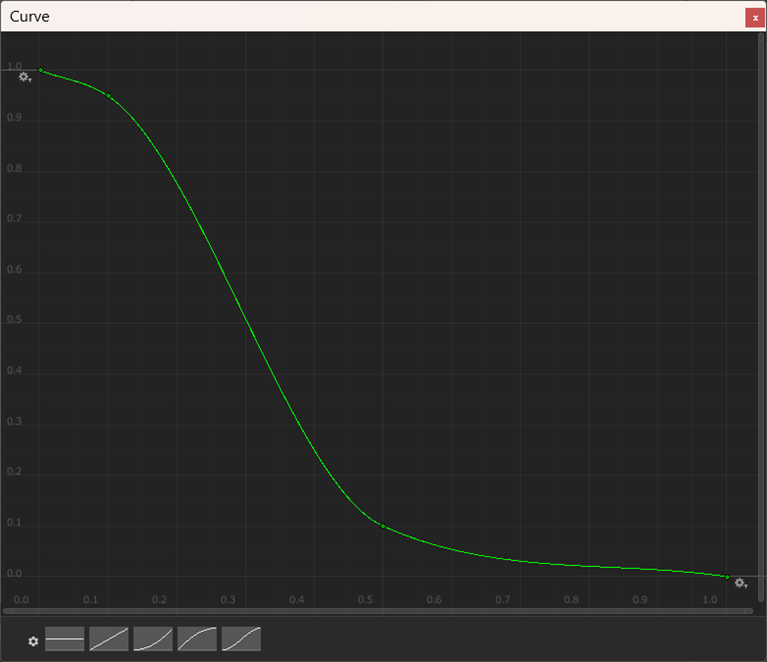Click the horizontal scrollbar below the graph

tap(378, 609)
